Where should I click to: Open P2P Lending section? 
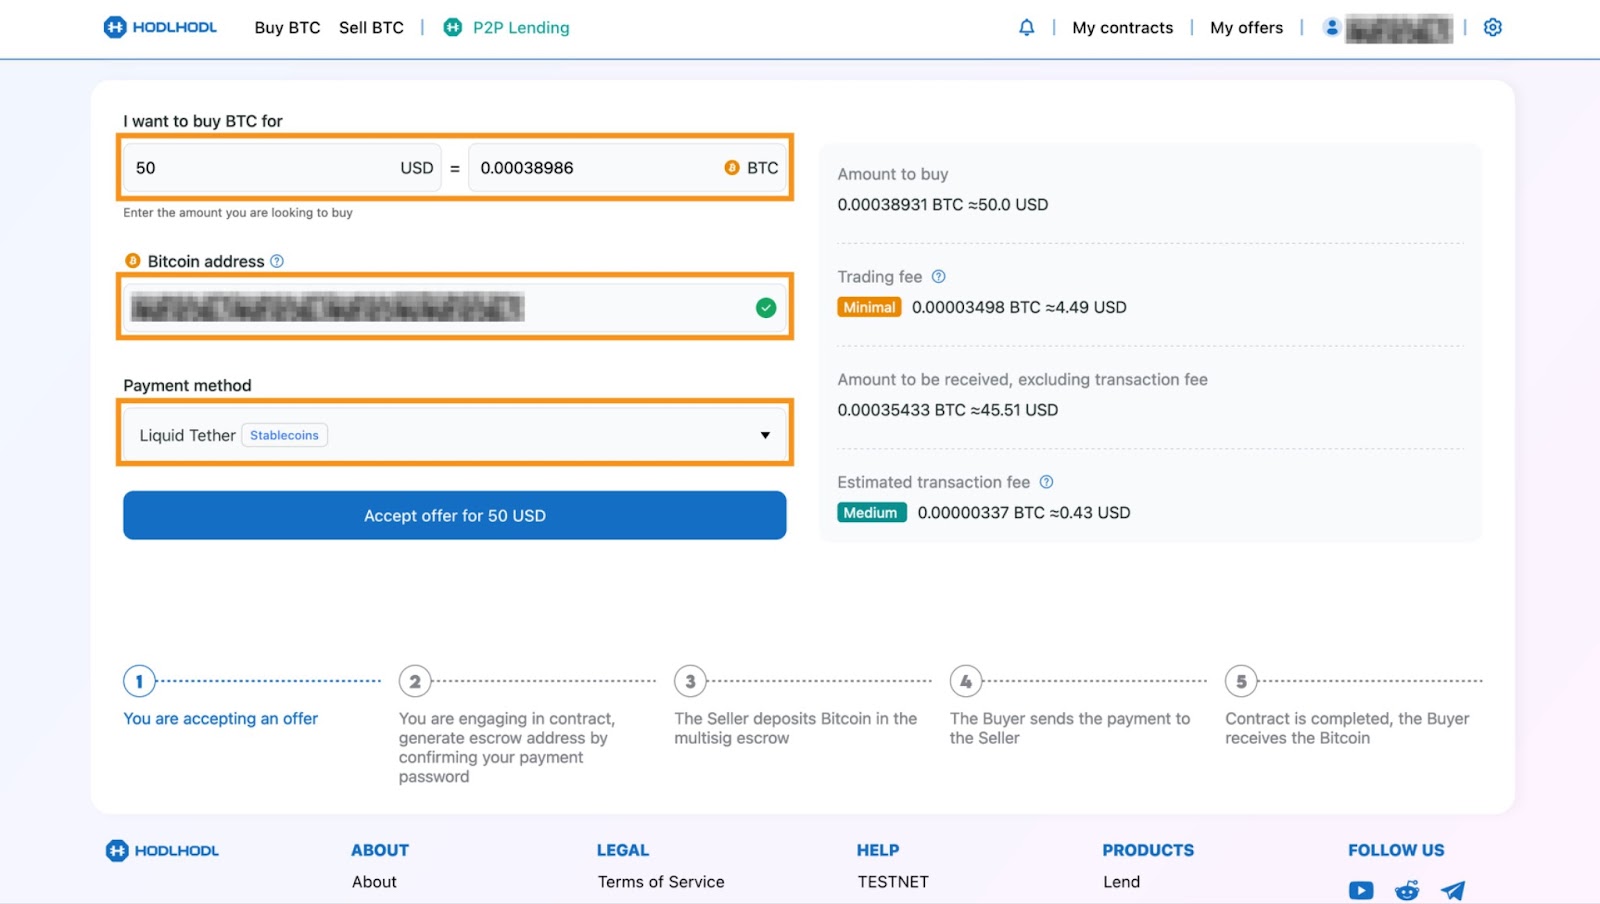click(x=521, y=28)
